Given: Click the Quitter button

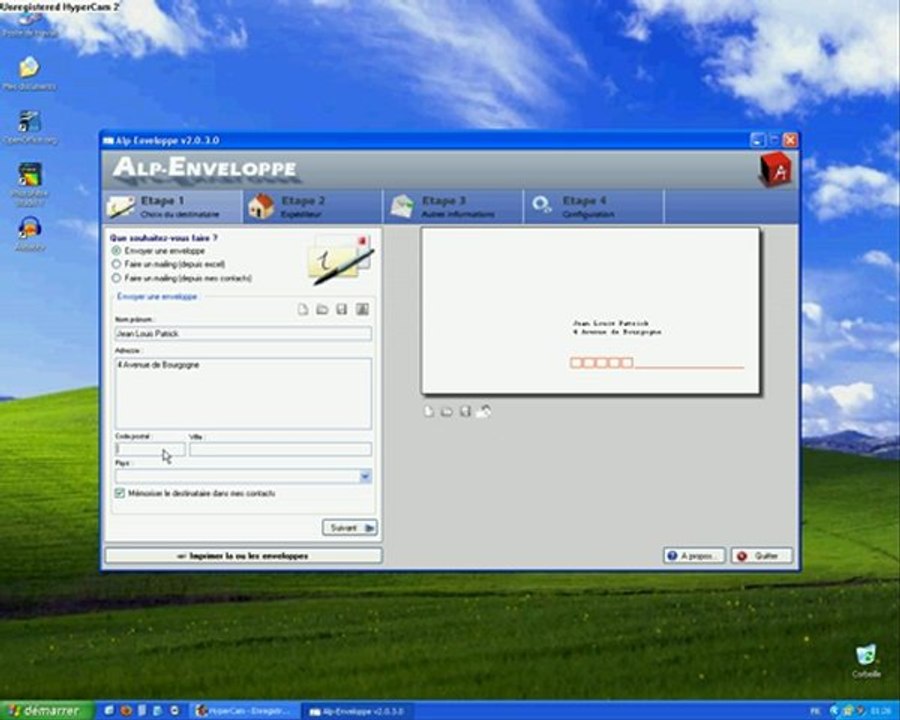Looking at the screenshot, I should [762, 556].
